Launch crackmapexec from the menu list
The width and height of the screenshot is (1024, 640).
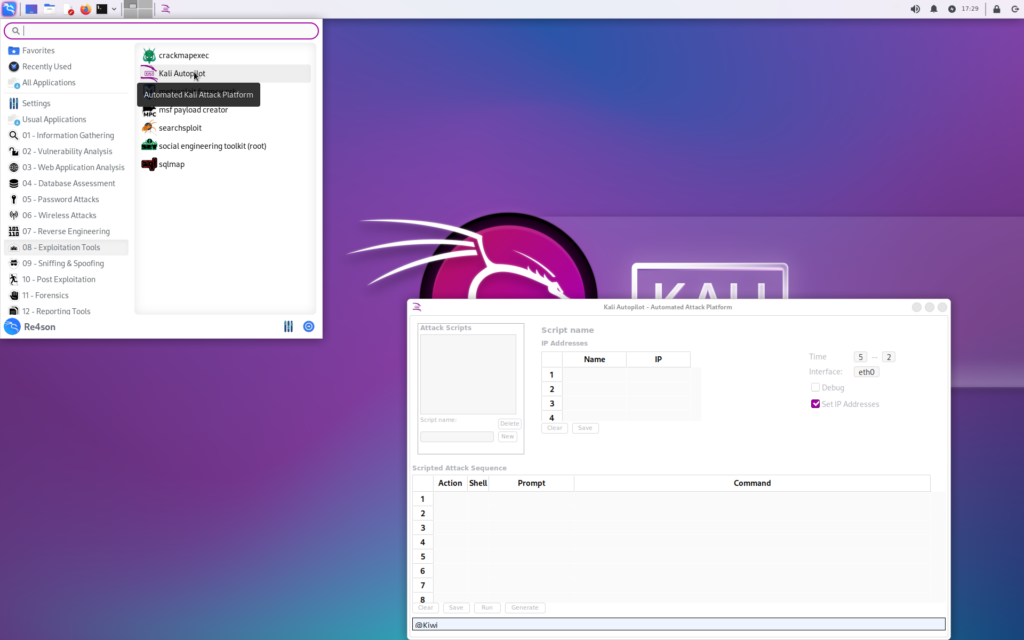183,55
